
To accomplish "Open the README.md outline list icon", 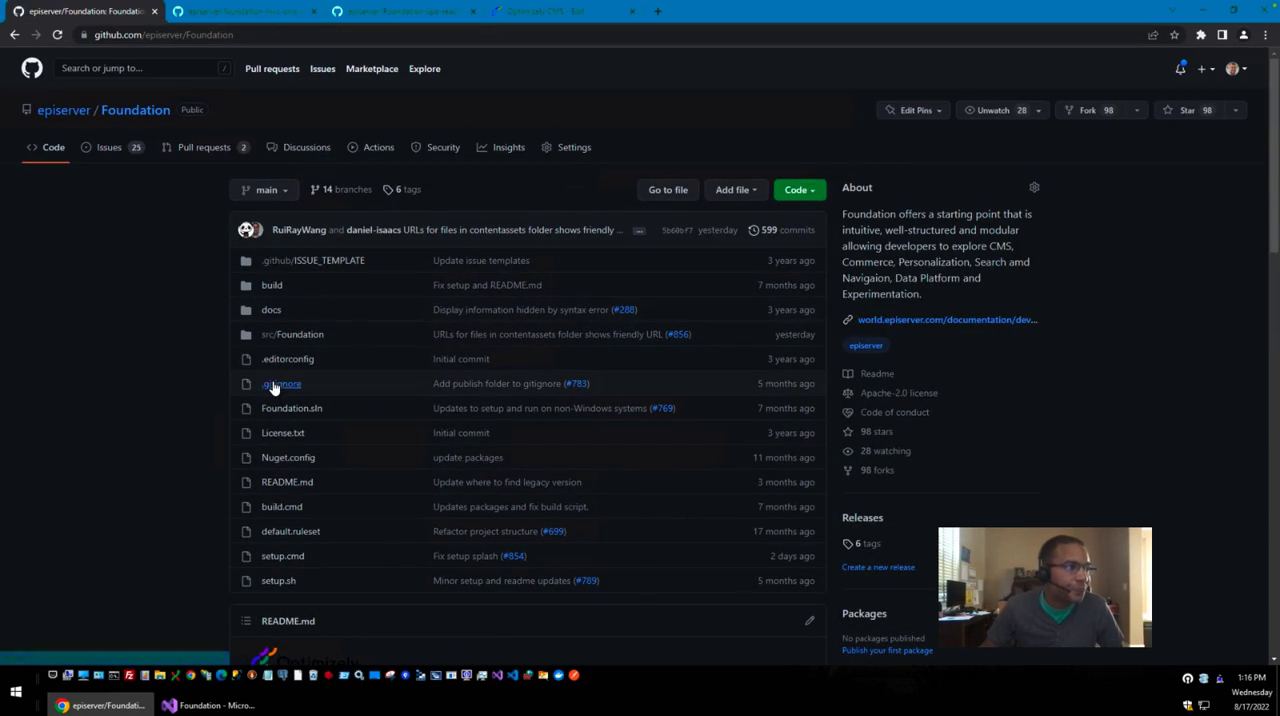I will point(246,621).
